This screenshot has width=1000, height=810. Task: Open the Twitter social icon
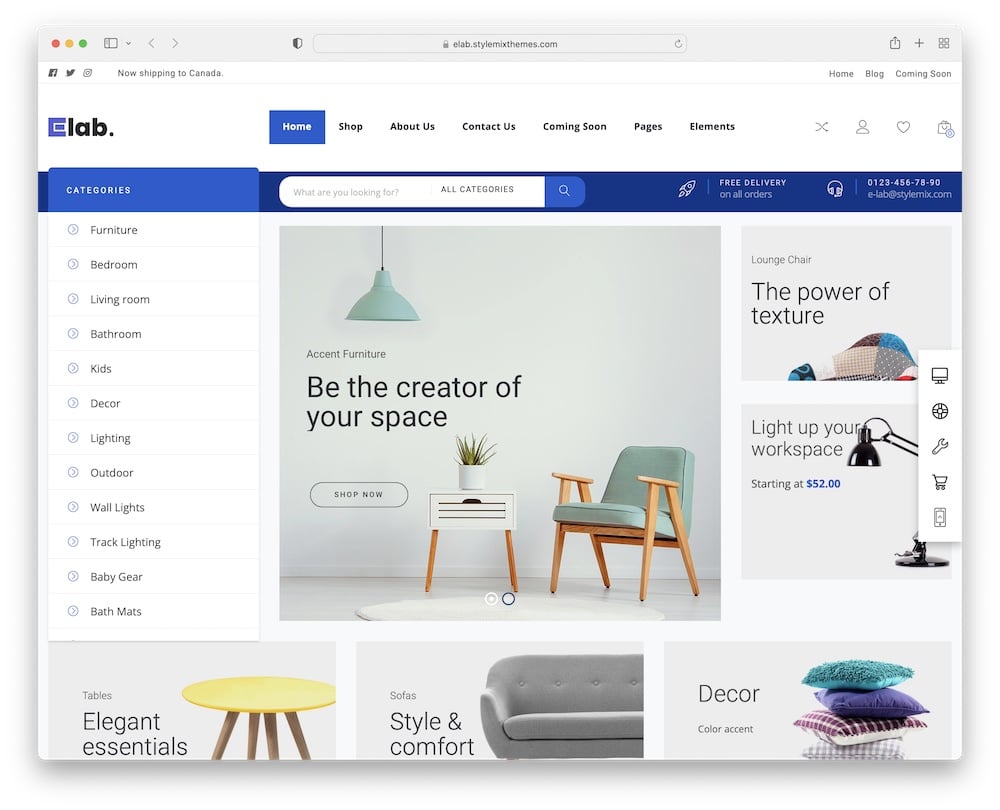tap(70, 73)
